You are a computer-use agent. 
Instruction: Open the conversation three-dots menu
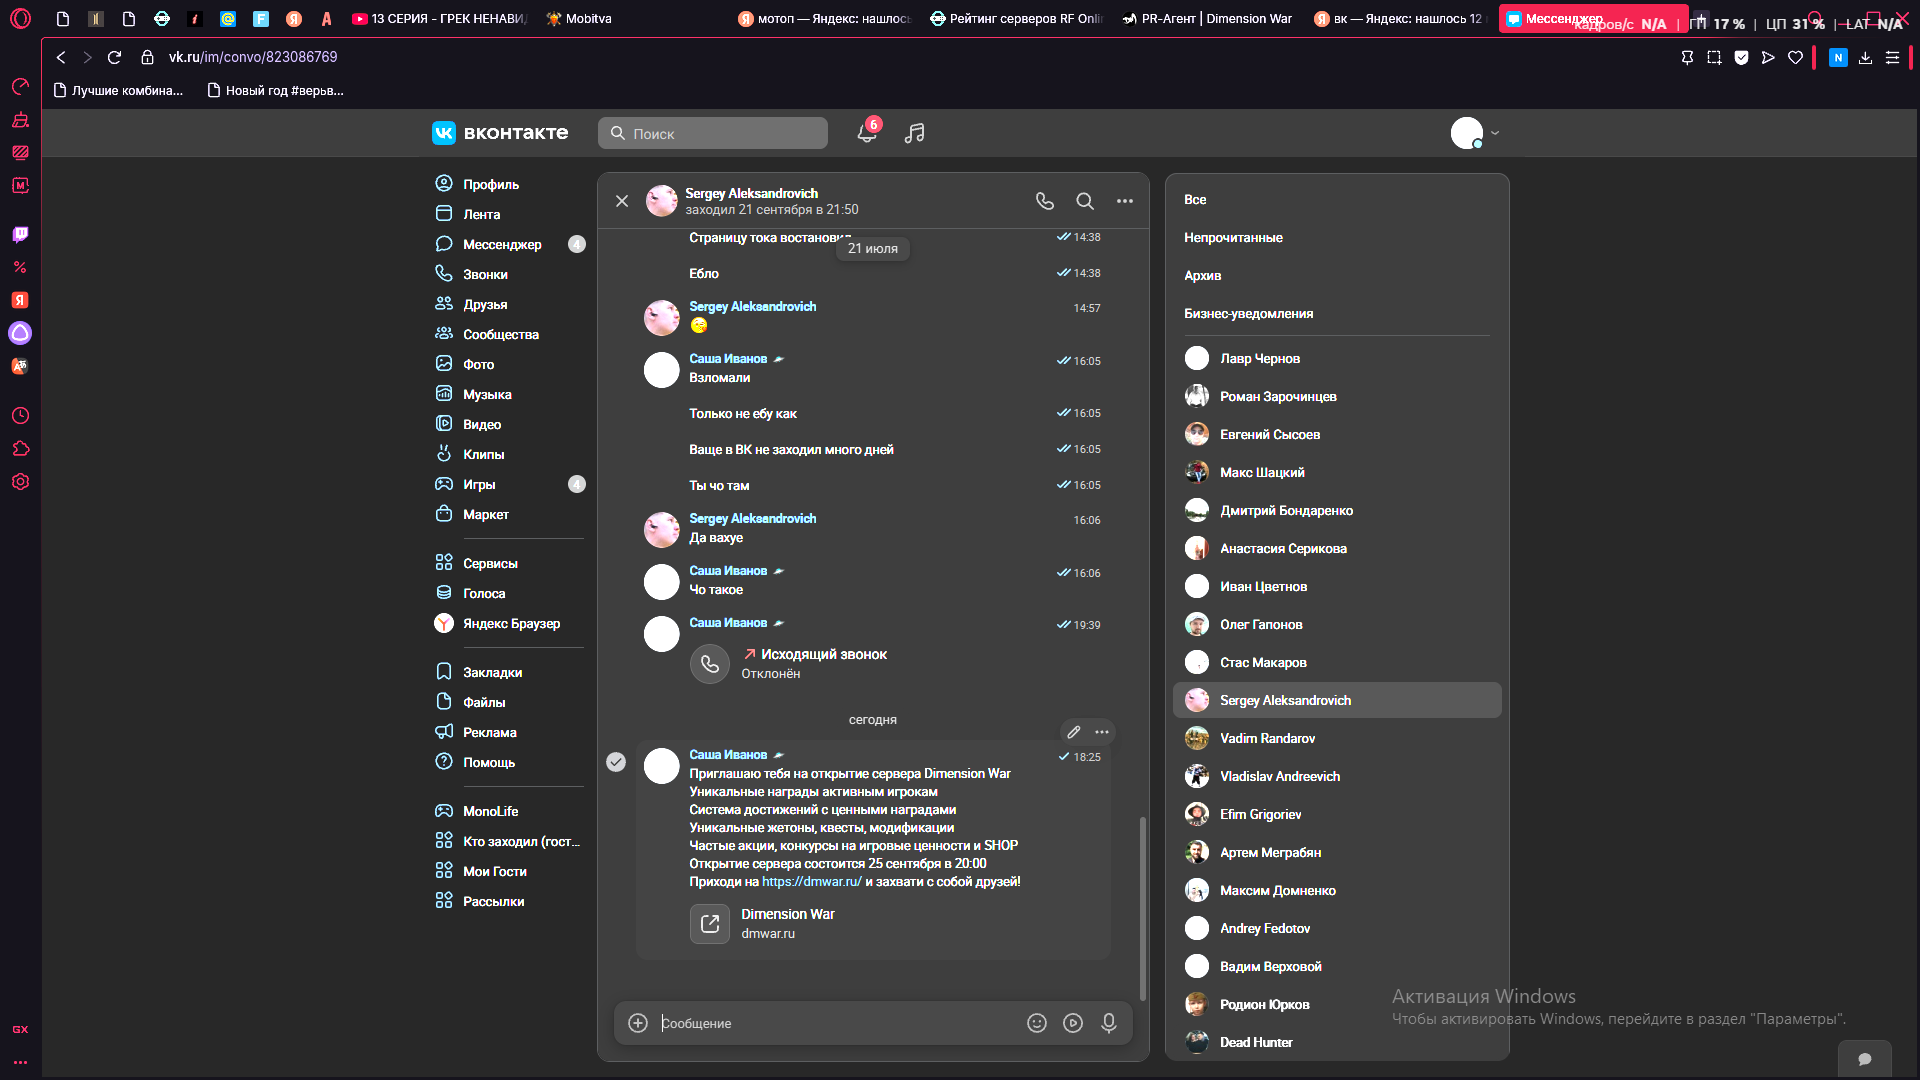click(x=1125, y=201)
